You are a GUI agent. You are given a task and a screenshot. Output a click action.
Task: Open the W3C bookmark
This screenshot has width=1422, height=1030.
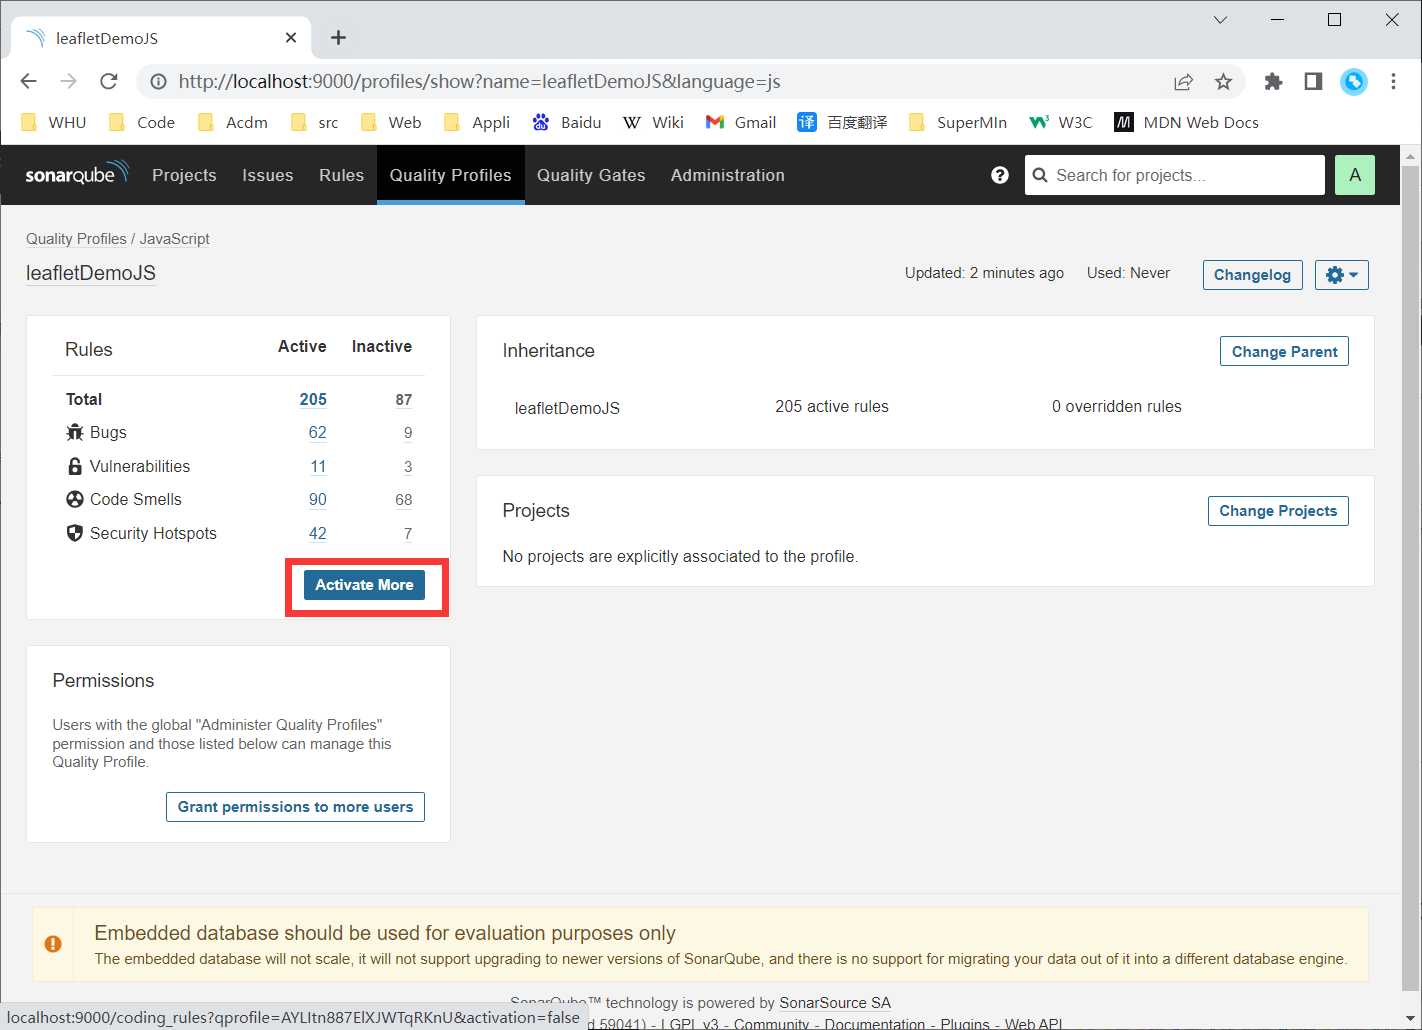1061,122
